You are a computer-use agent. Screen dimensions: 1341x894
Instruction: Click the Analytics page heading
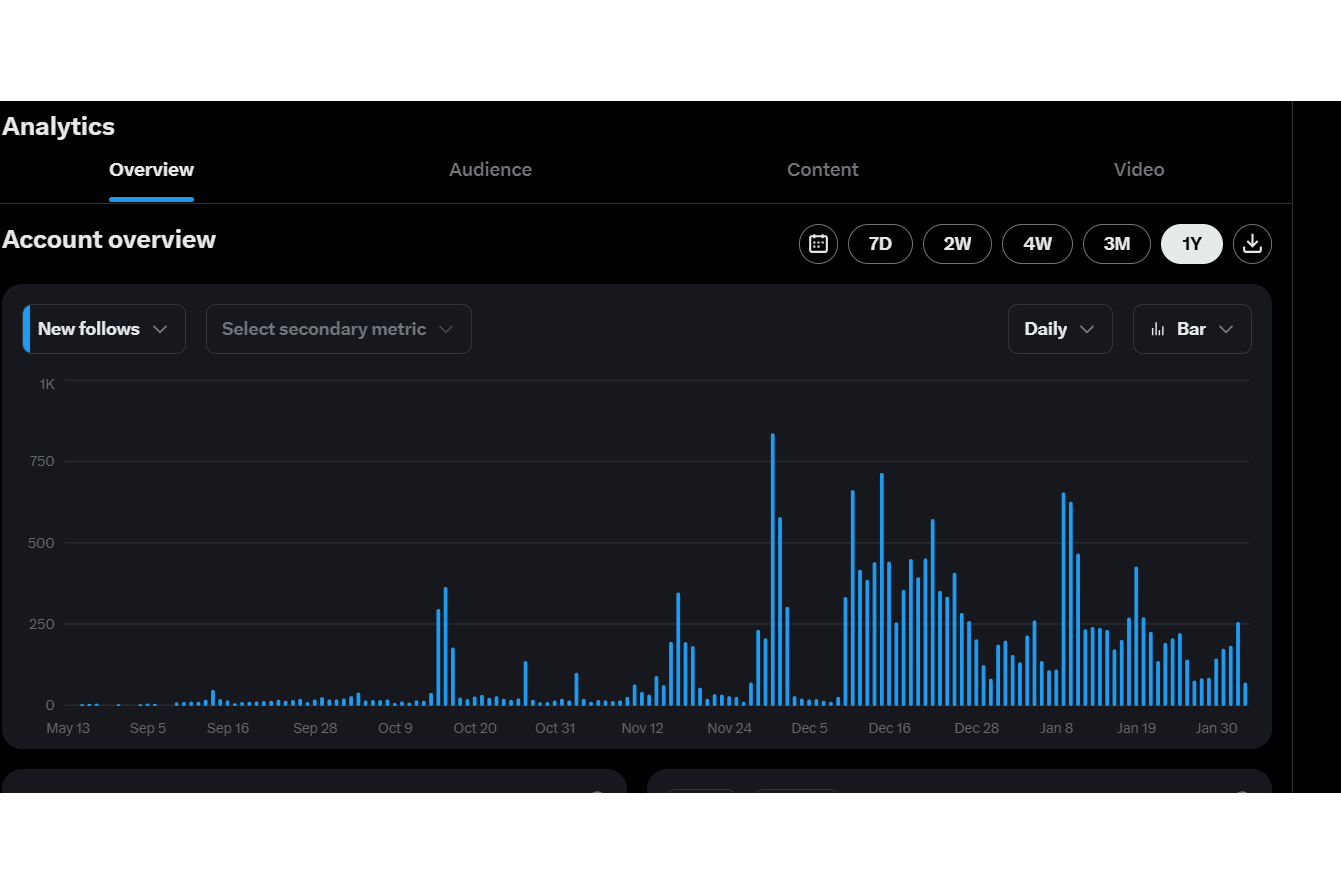click(59, 127)
